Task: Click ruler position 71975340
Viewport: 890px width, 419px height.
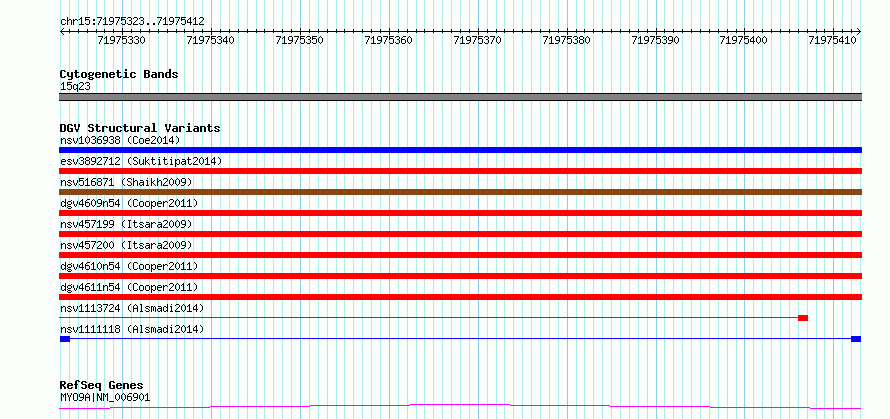Action: point(211,40)
